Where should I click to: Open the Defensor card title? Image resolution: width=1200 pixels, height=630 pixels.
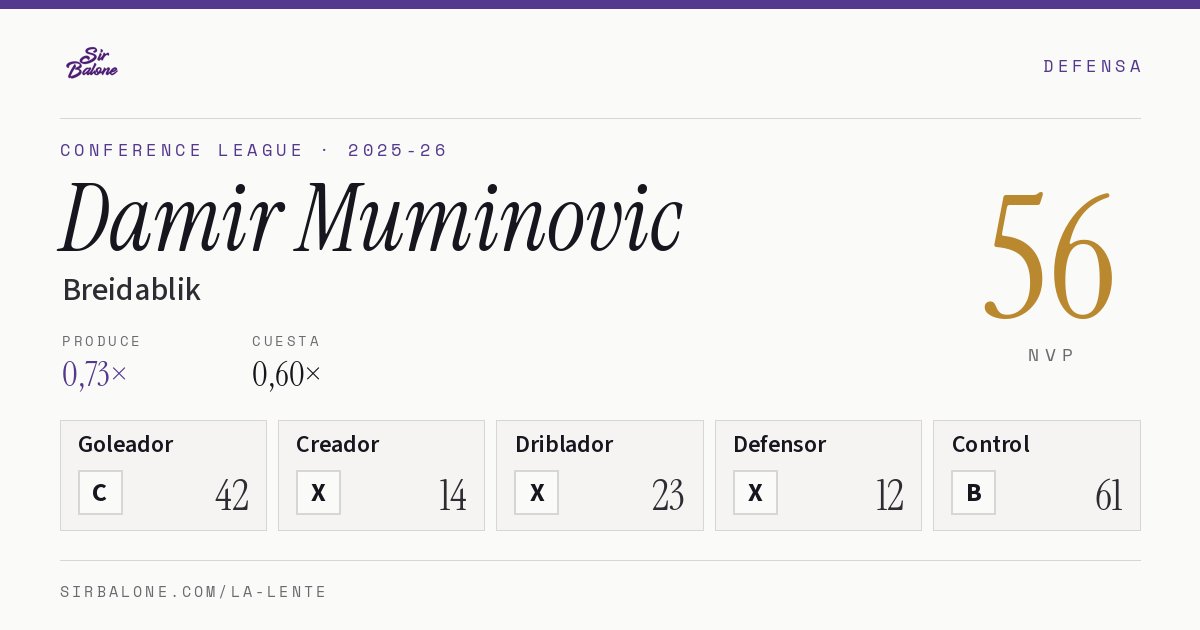(779, 444)
